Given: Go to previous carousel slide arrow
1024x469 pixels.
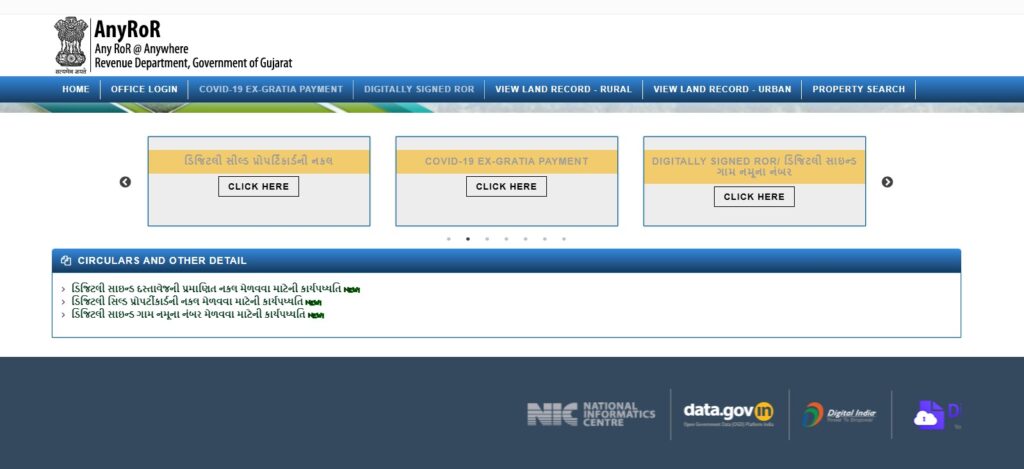Looking at the screenshot, I should coord(125,182).
